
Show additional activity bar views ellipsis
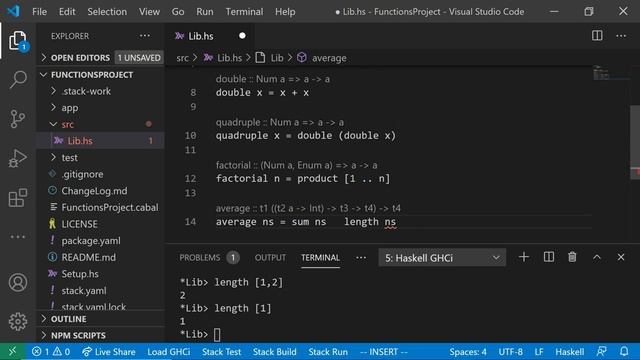coord(18,237)
